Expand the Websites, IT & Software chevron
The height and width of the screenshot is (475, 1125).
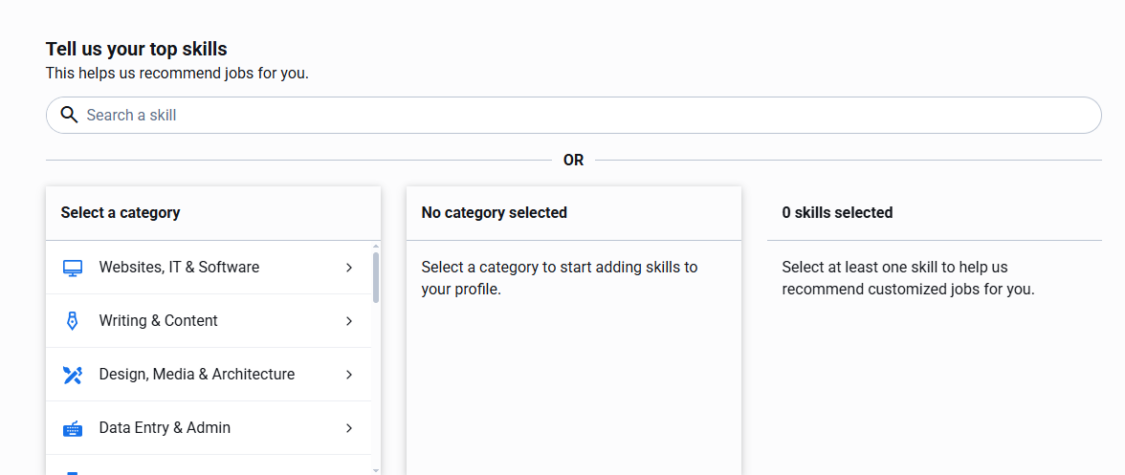[x=349, y=268]
